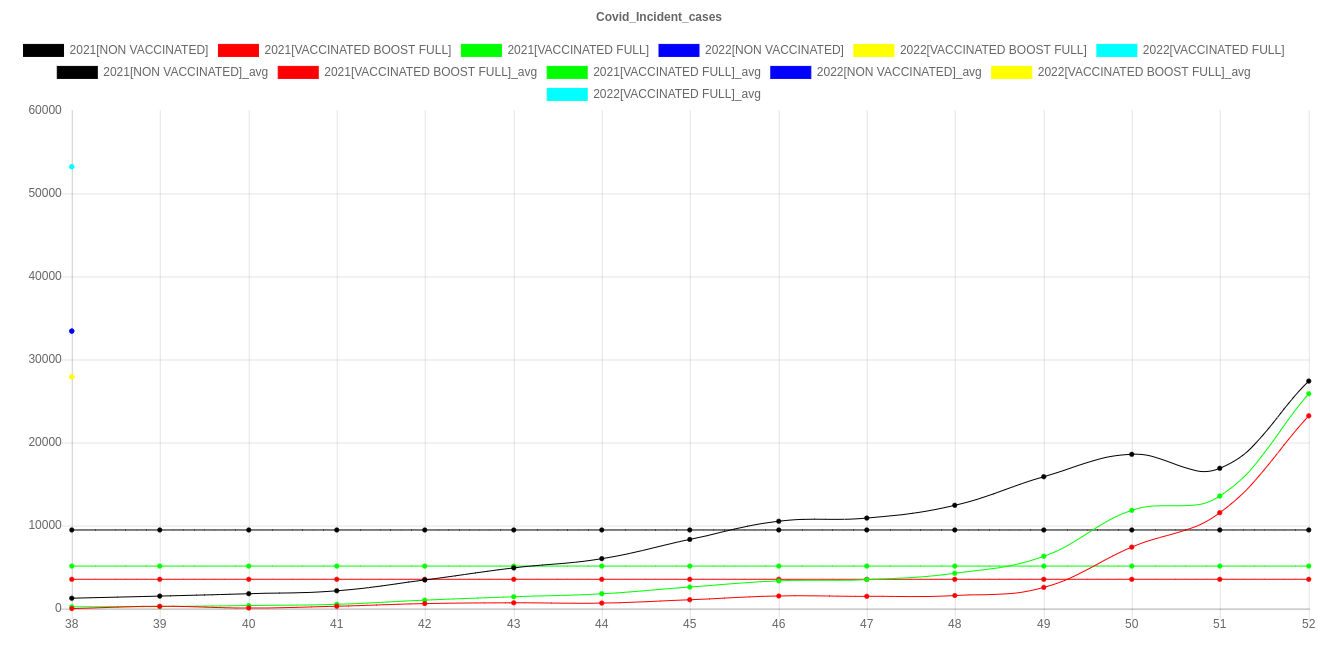Viewport: 1318px width, 659px height.
Task: Hide 2022[VACCINATED BOOST FULL] using its legend text
Action: 992,50
